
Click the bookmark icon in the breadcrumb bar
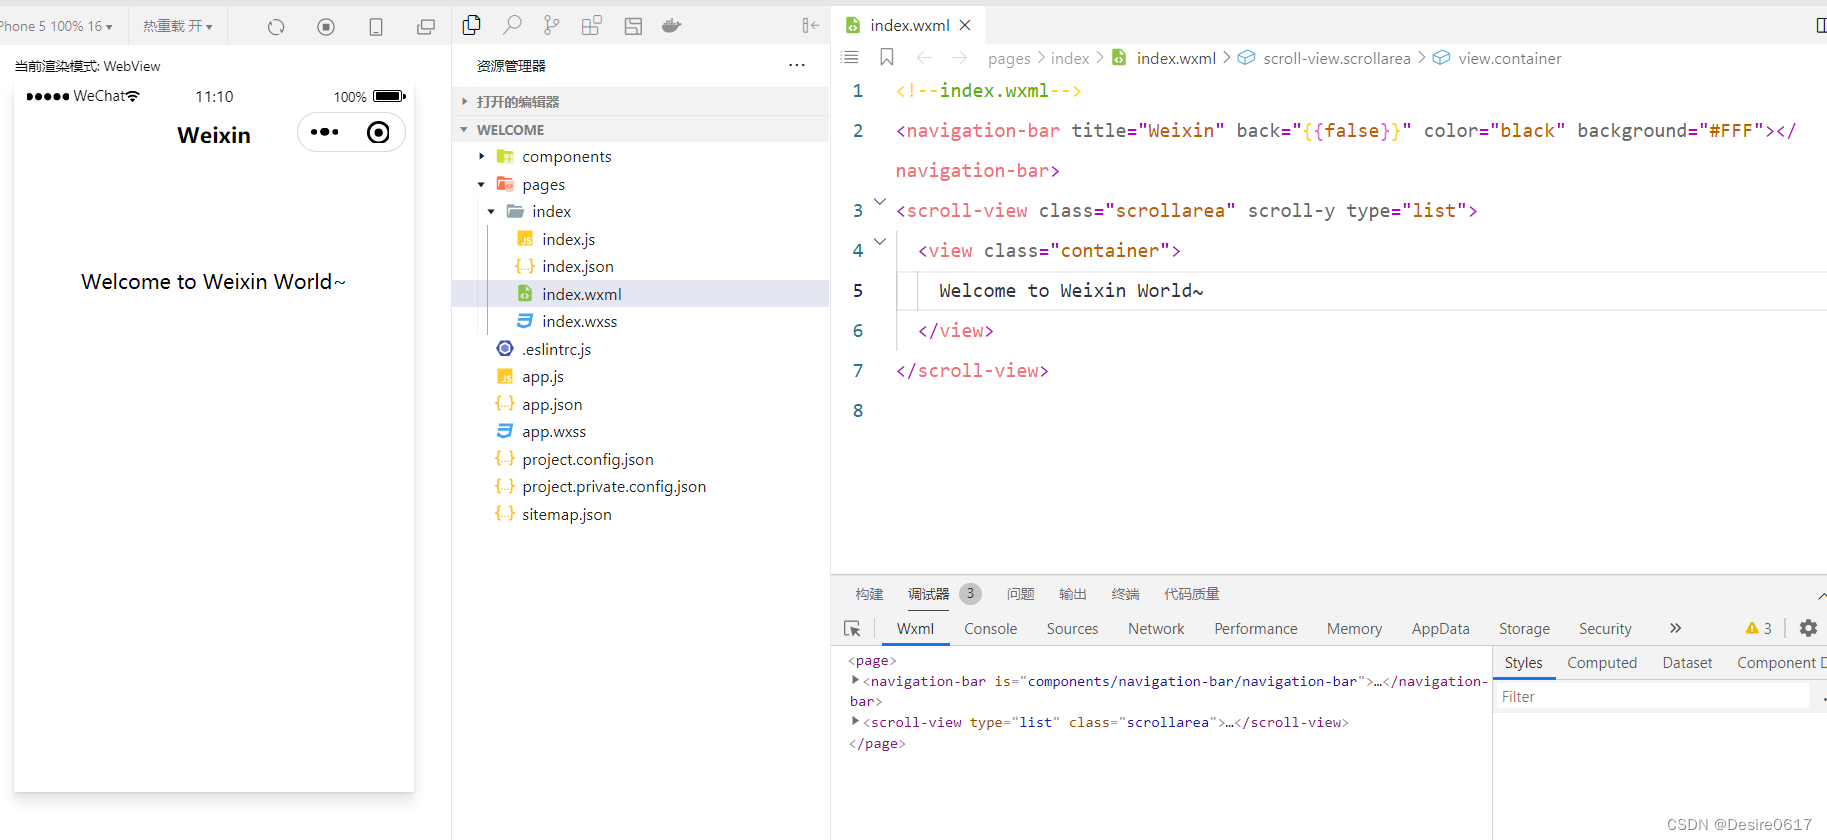(x=887, y=58)
